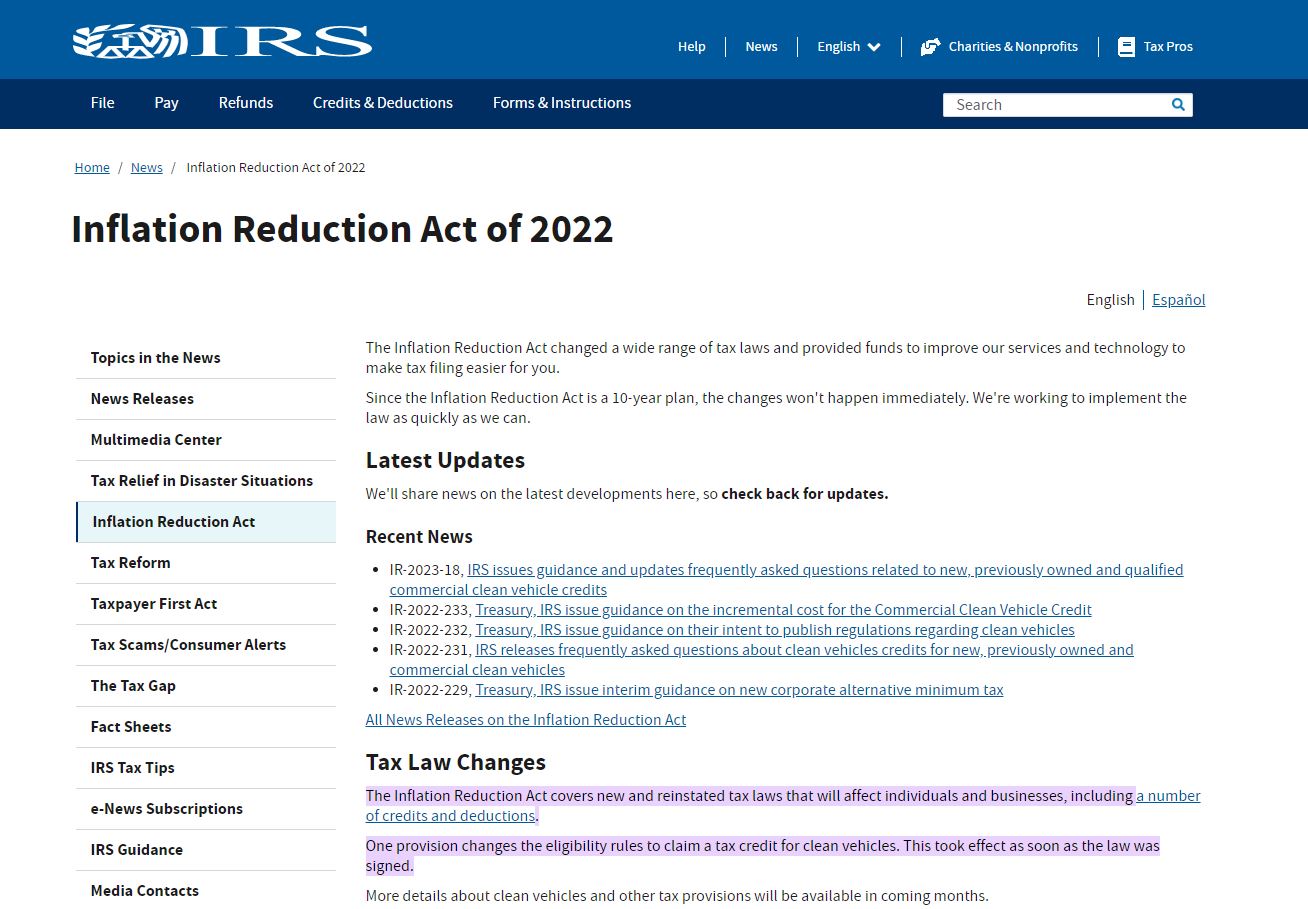Open The Tax Gap sidebar item
Viewport: 1308px width, 909px height.
coord(206,686)
